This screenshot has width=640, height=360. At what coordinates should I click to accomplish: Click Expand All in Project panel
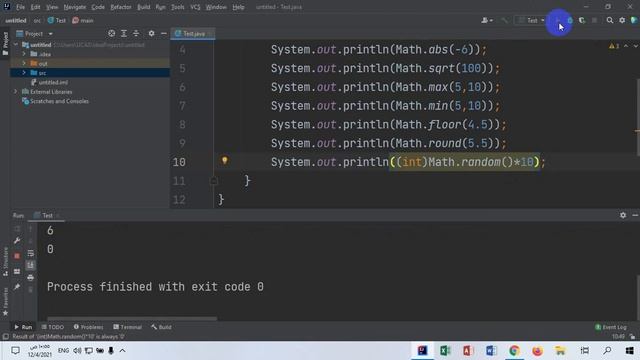point(124,33)
